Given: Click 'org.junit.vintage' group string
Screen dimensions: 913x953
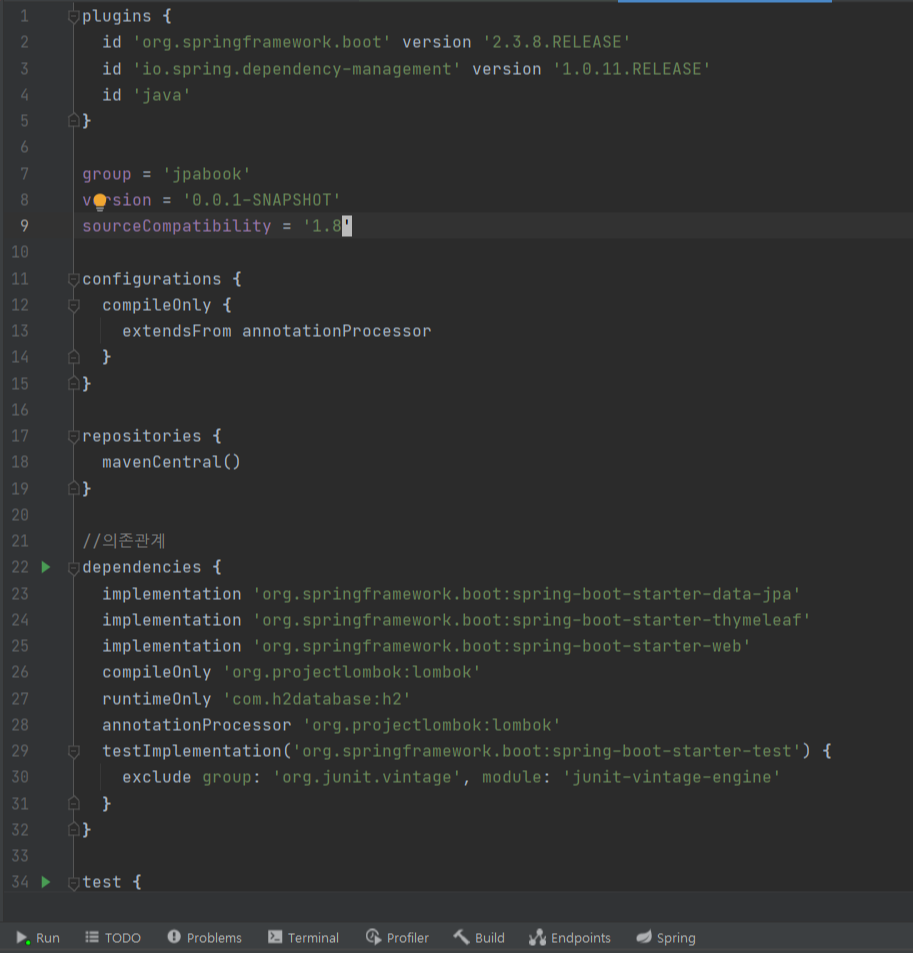Looking at the screenshot, I should [x=367, y=777].
